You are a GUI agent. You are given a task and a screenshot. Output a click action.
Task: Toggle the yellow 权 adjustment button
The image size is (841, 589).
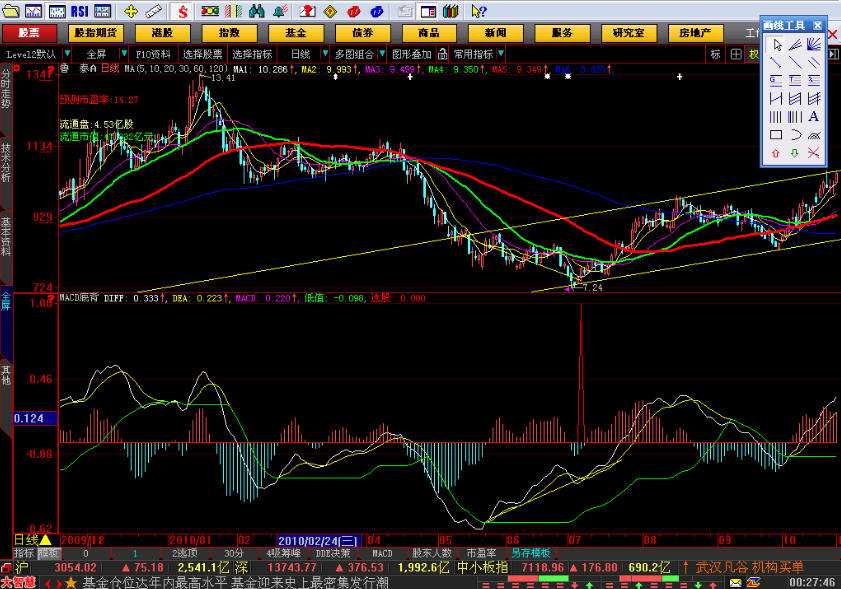click(754, 54)
